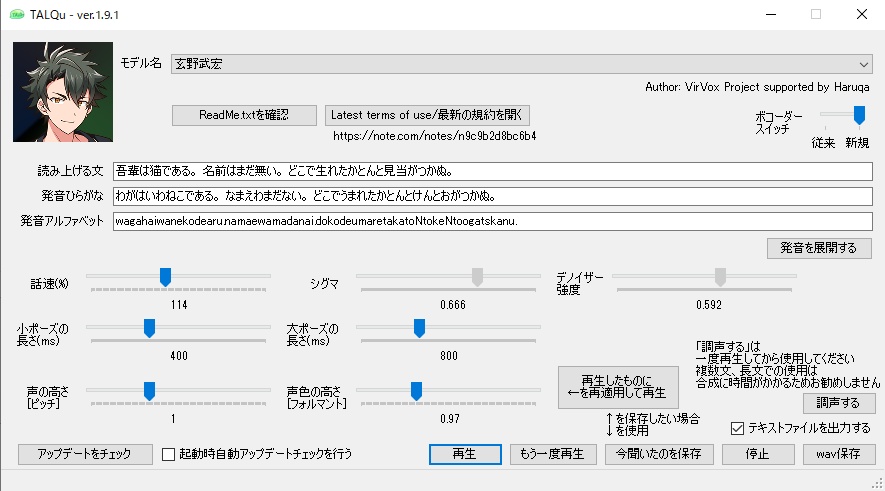Click the window resize grip corner

pos(878,484)
